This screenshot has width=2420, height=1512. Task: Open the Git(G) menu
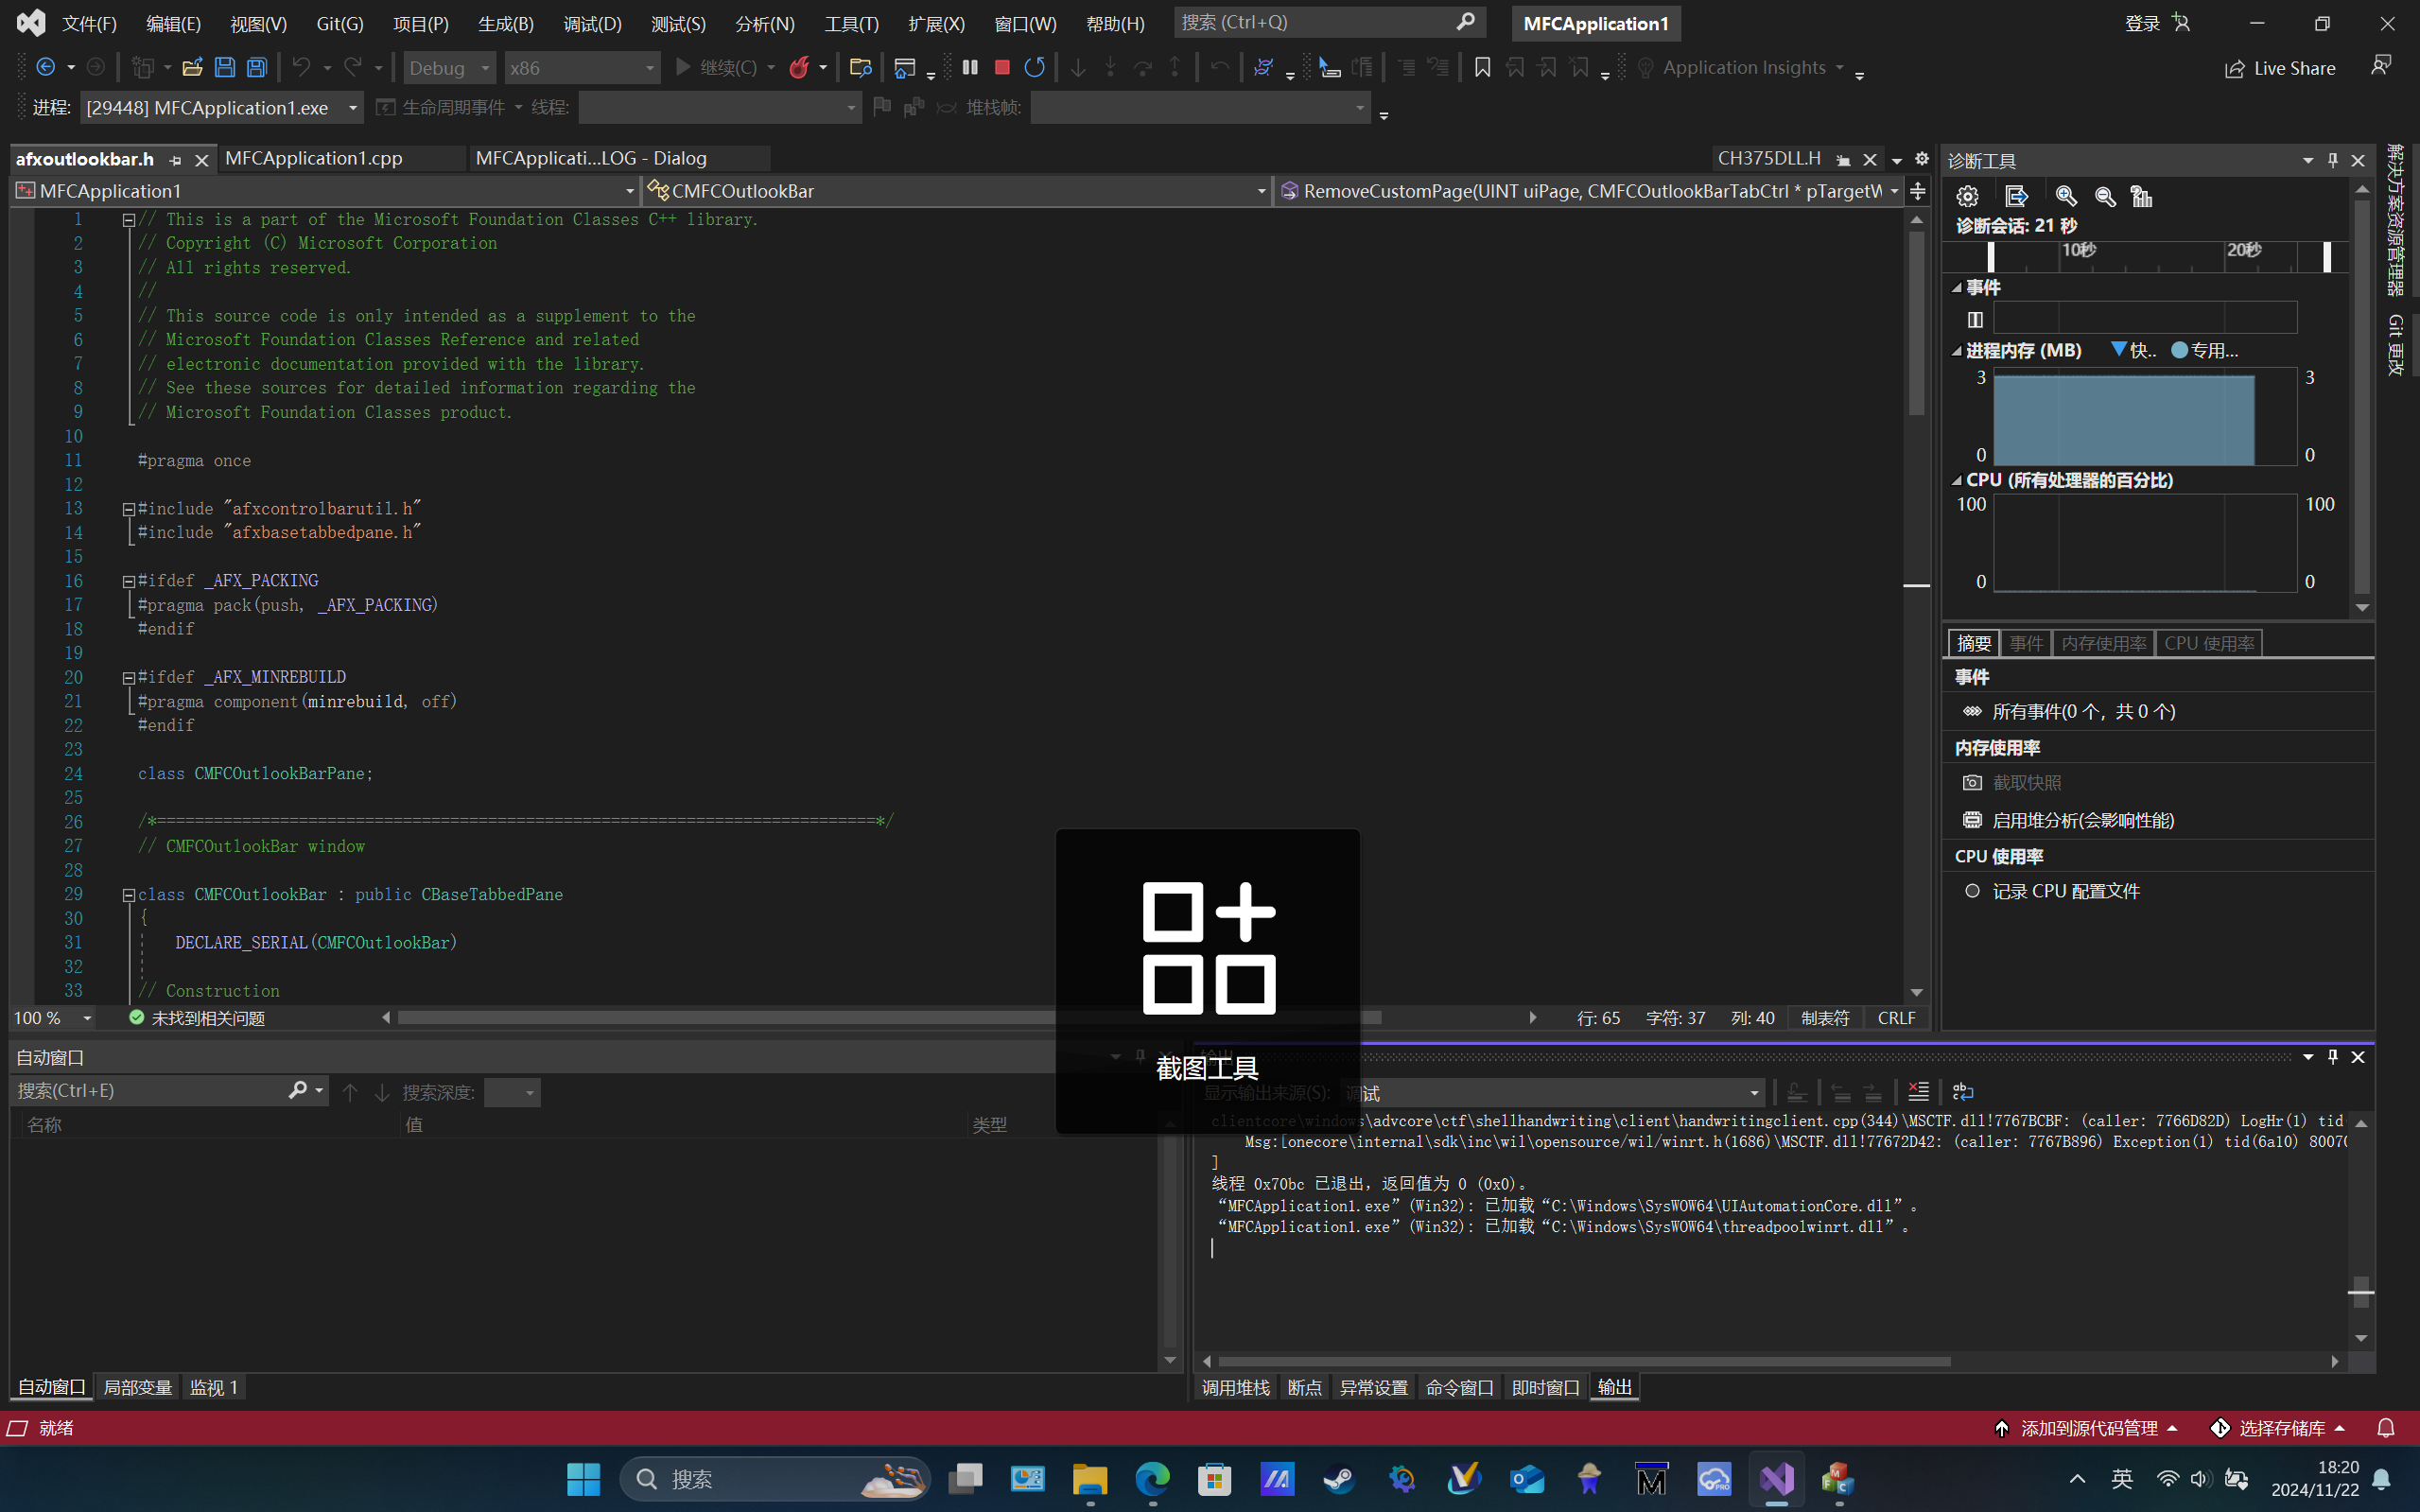coord(340,23)
